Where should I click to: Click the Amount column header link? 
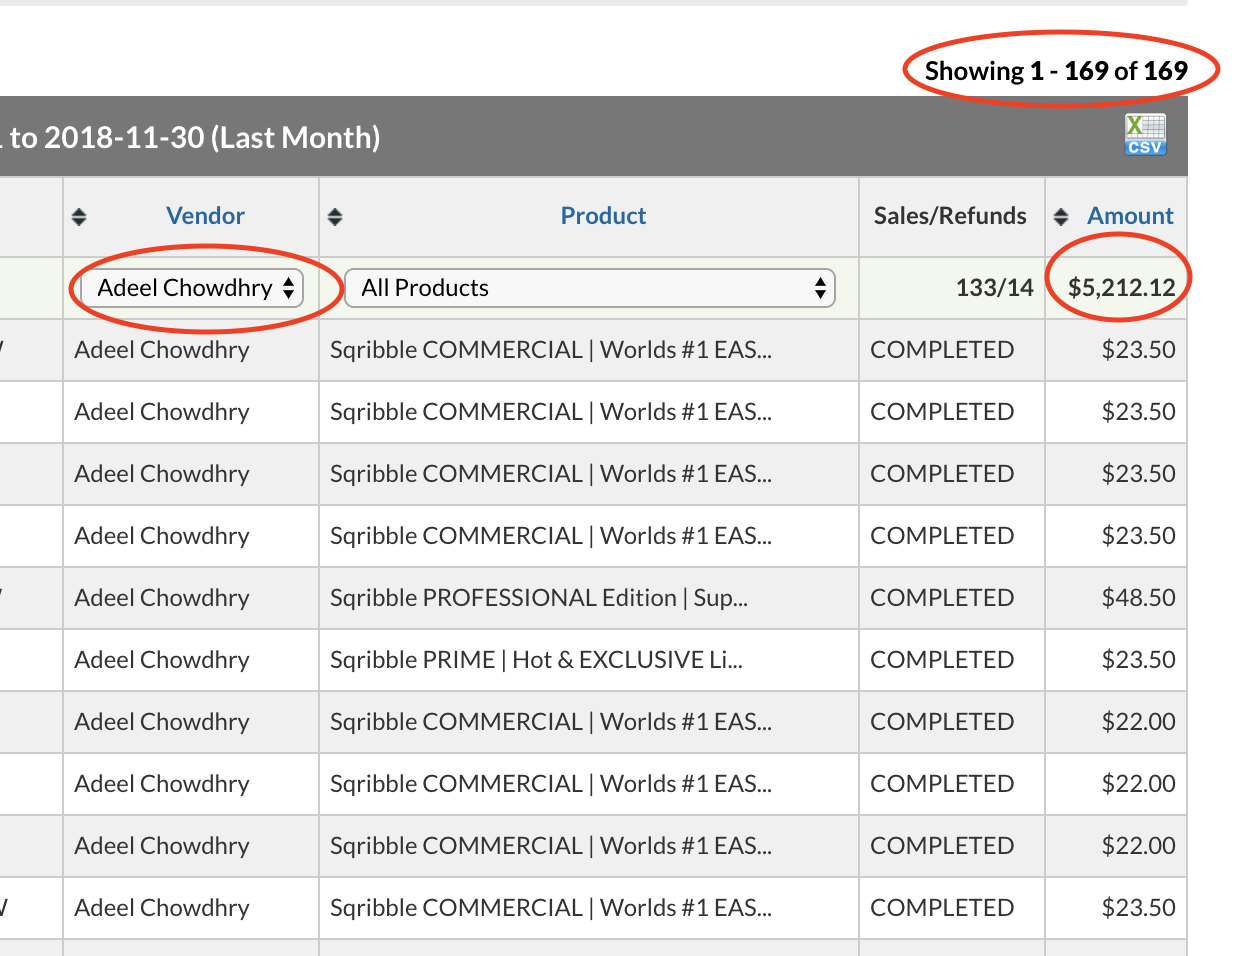[x=1131, y=216]
